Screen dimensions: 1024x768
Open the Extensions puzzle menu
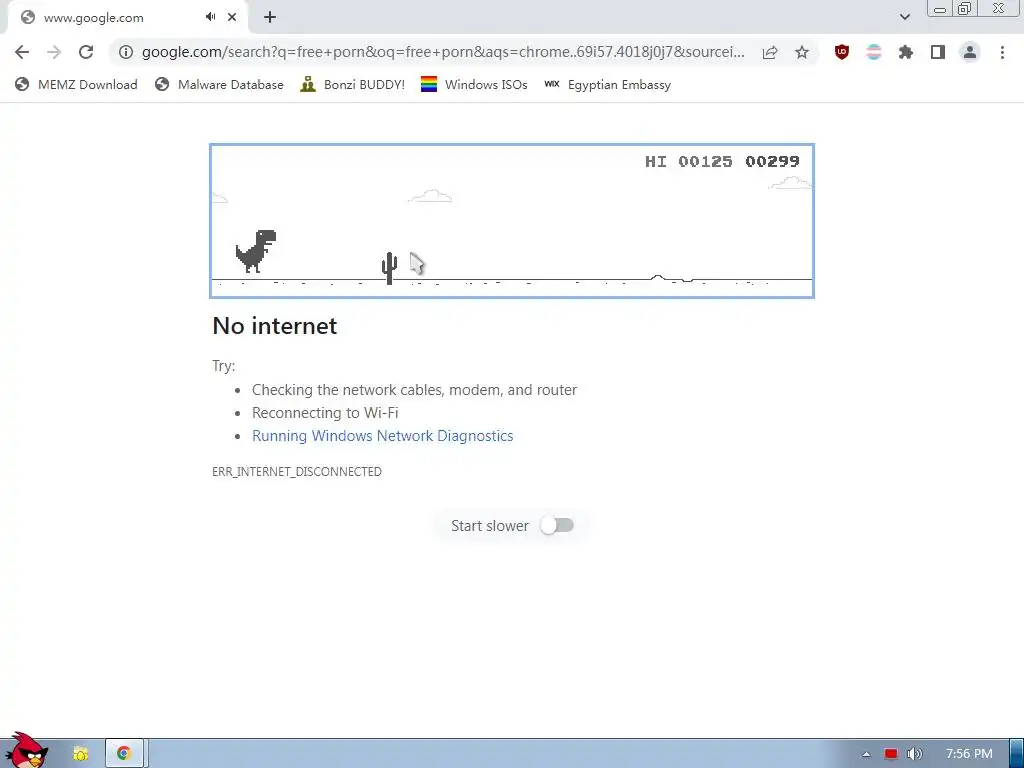pos(906,52)
